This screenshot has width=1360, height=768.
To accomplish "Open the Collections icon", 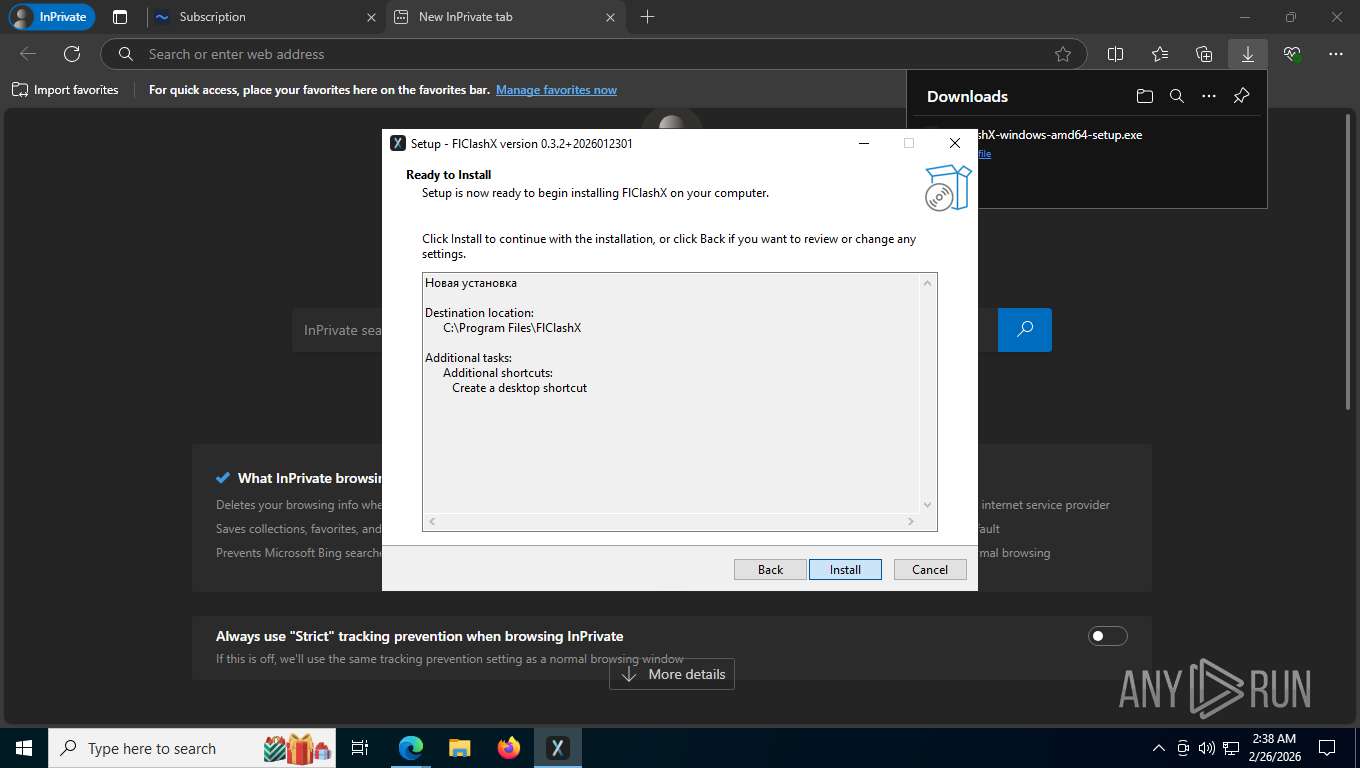I will [x=1204, y=54].
